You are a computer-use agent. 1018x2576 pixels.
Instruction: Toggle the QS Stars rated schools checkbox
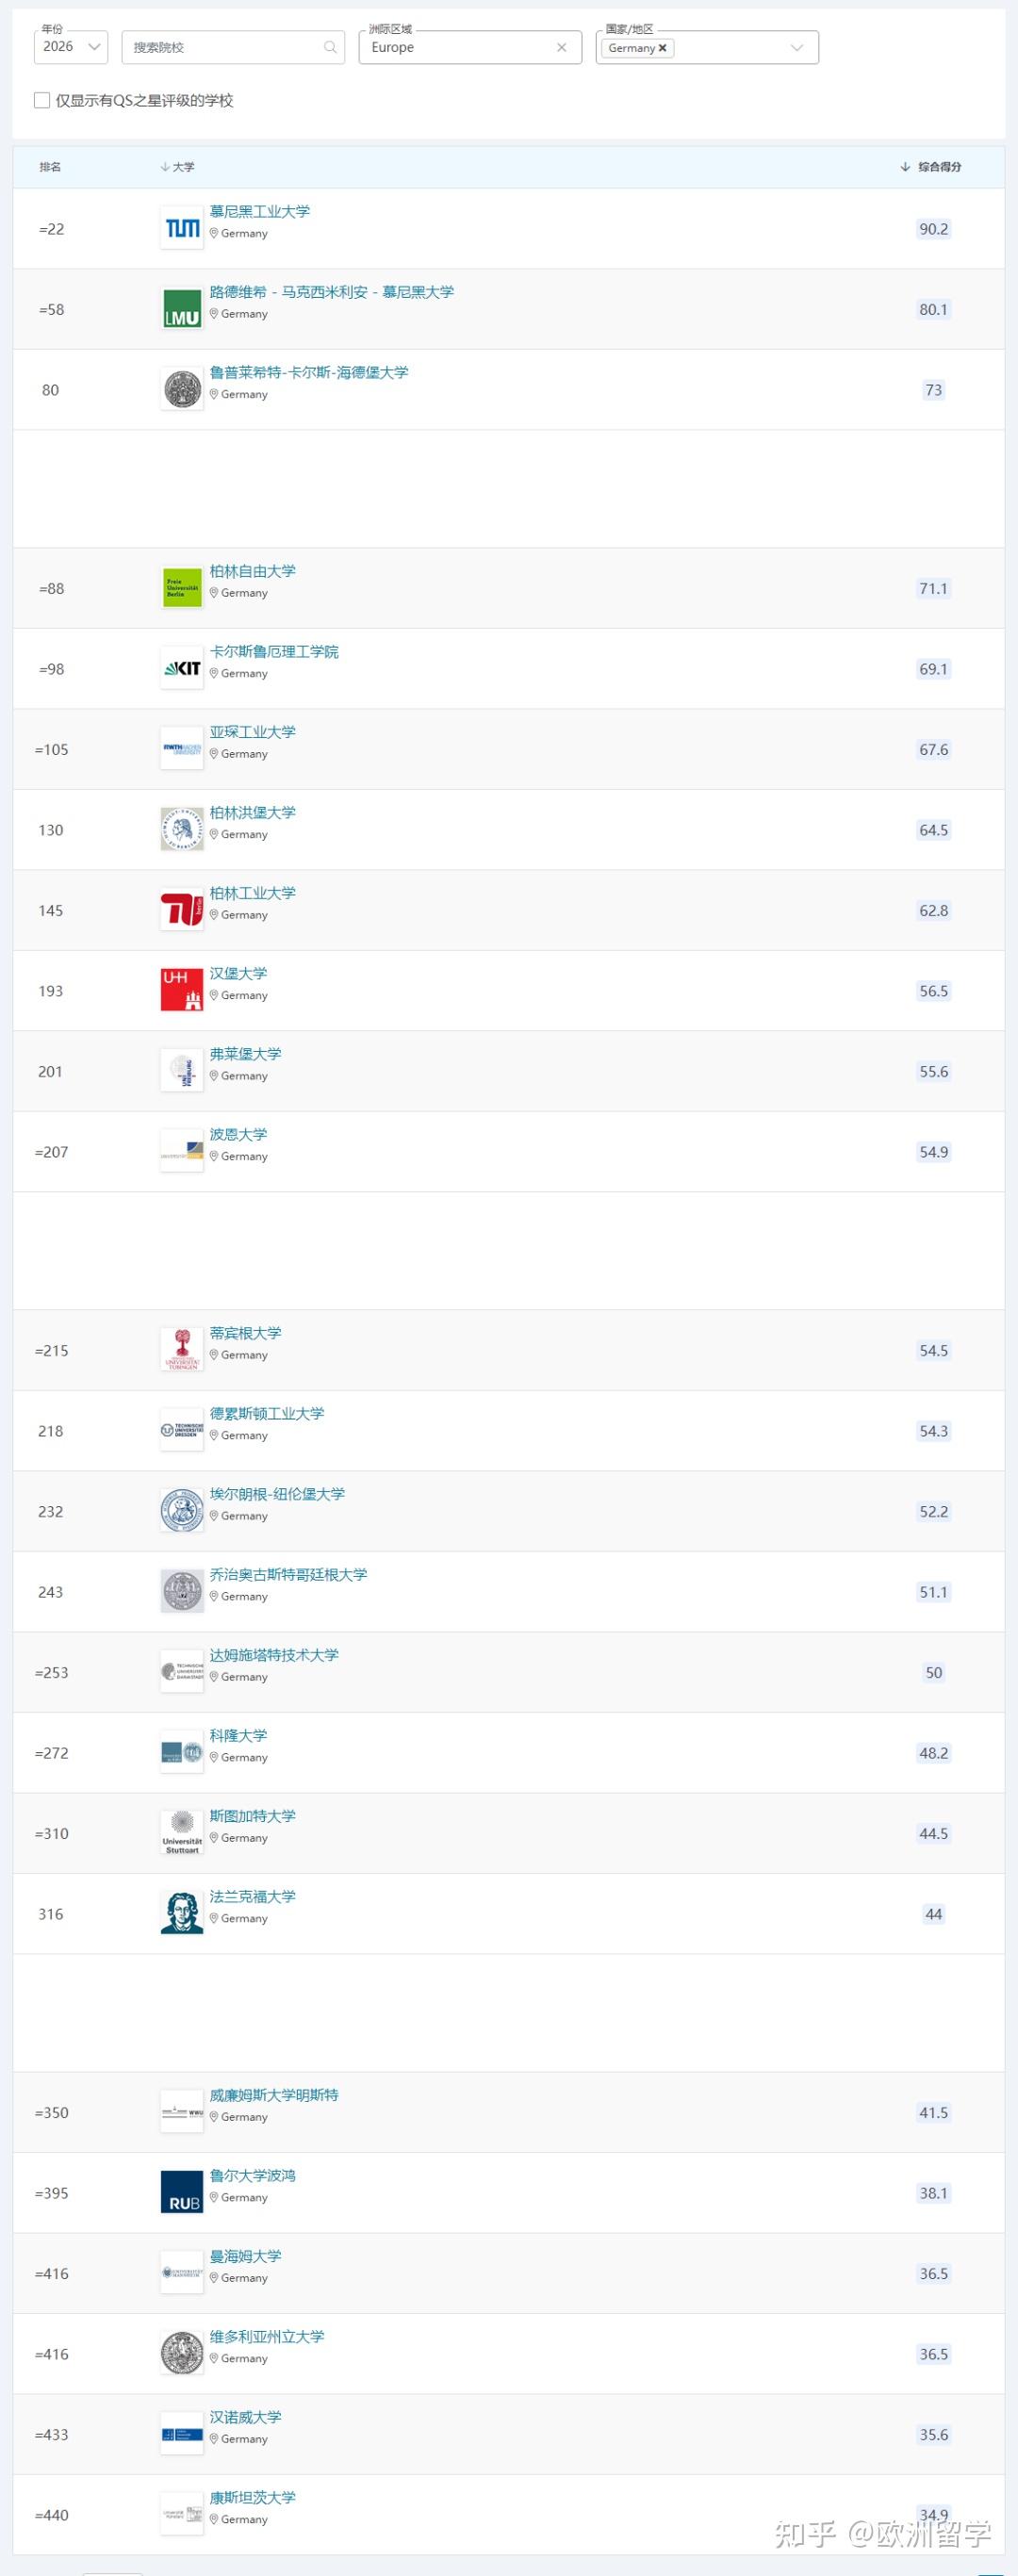[42, 100]
